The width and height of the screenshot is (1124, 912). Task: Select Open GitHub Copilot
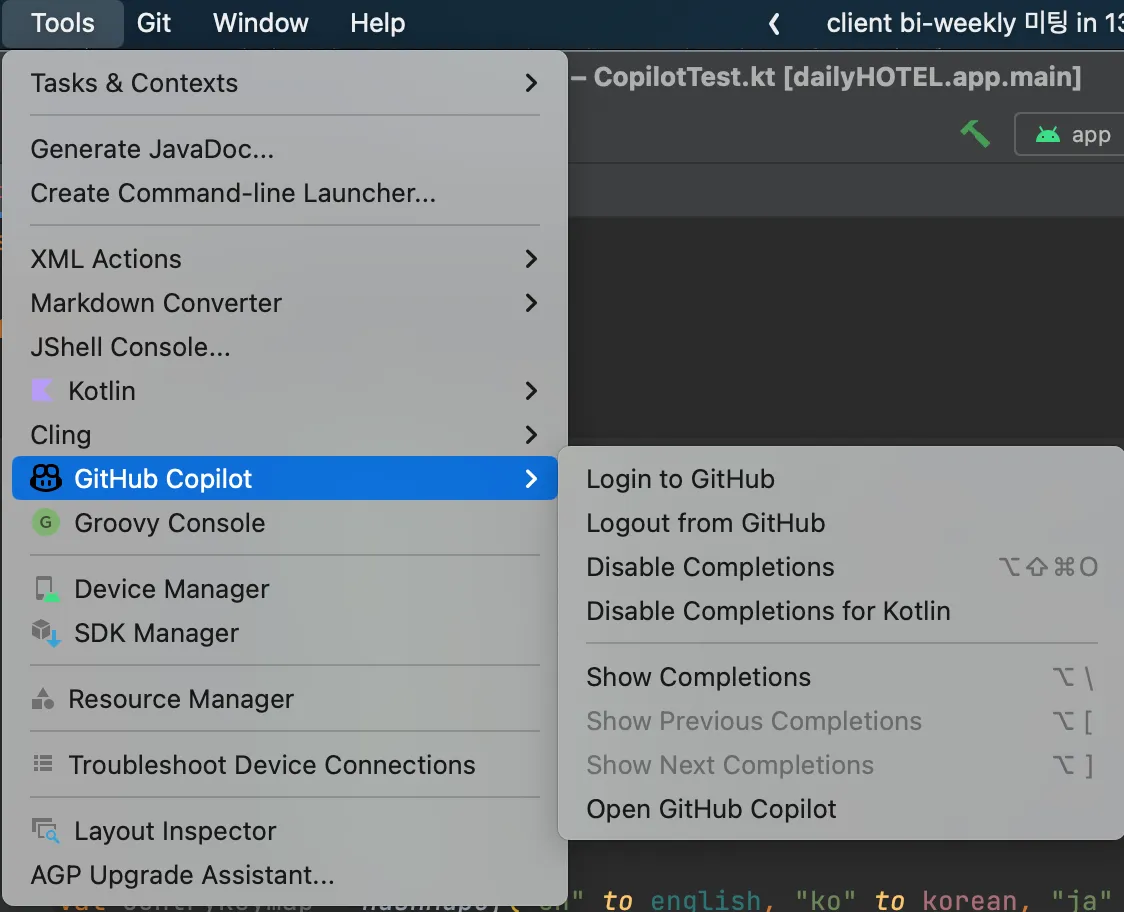[842, 809]
